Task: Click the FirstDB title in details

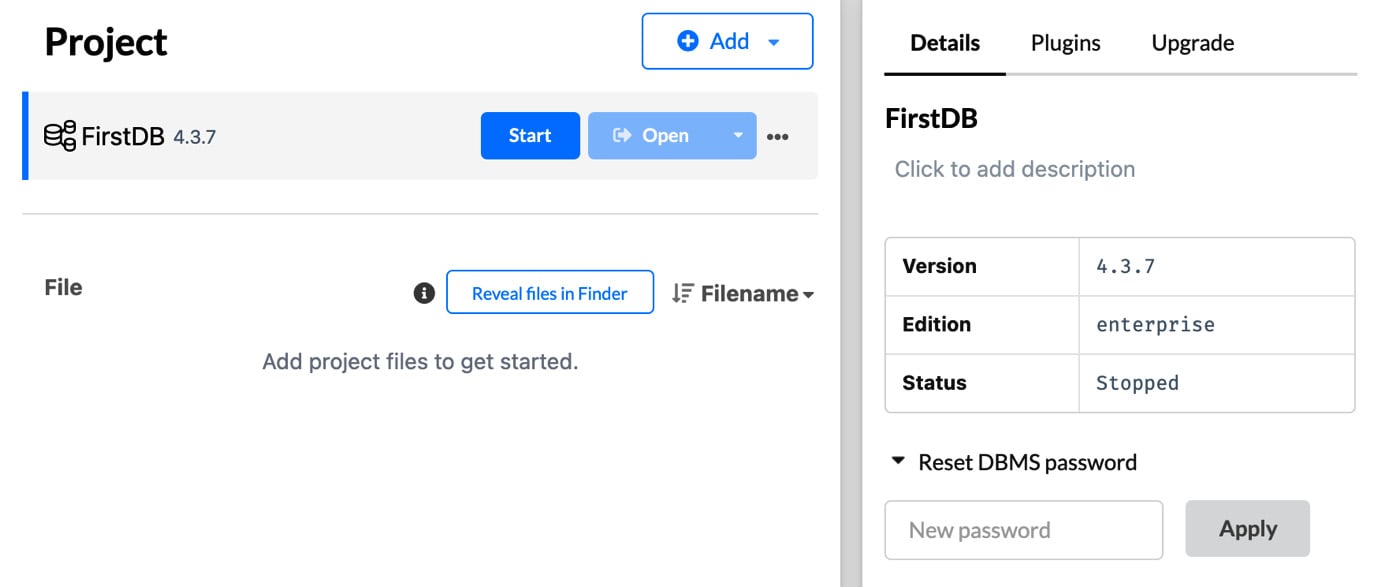Action: (931, 118)
